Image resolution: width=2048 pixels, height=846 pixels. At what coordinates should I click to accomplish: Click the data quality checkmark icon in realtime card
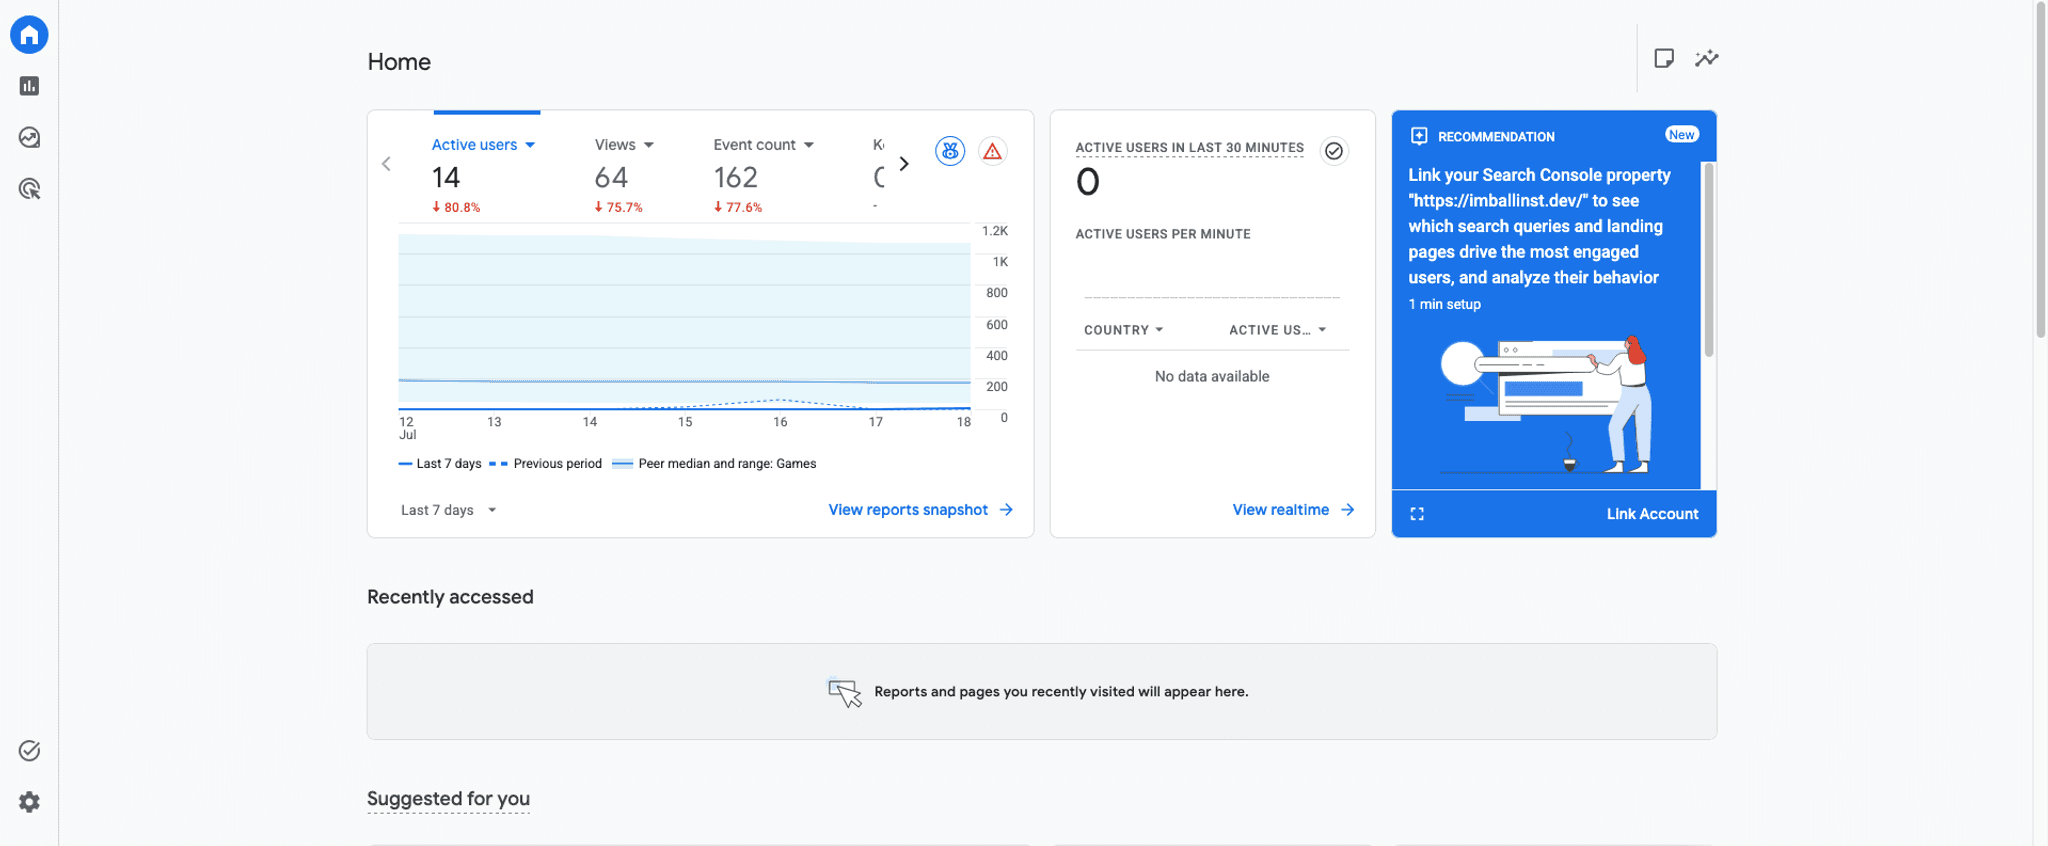point(1334,151)
